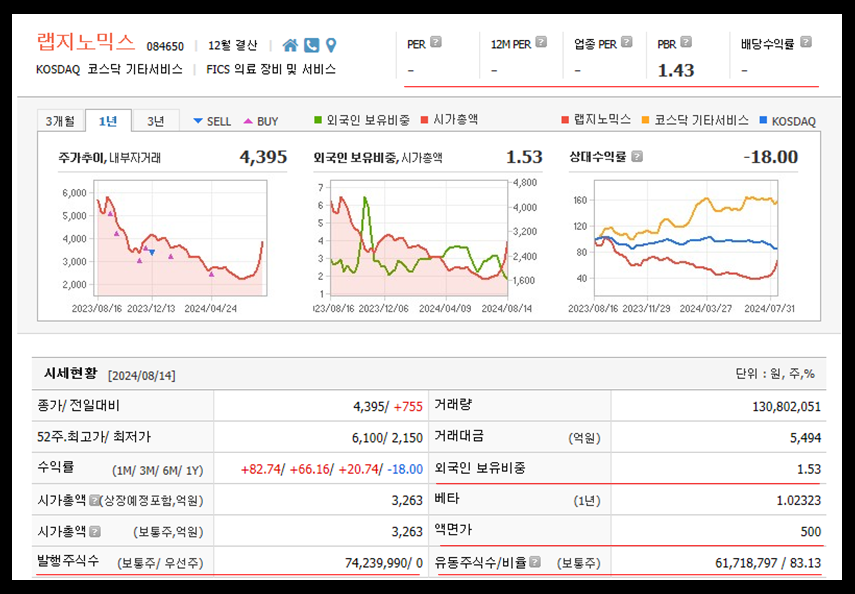Click the FICS 의료 장비 및 서비스 label

[271, 70]
